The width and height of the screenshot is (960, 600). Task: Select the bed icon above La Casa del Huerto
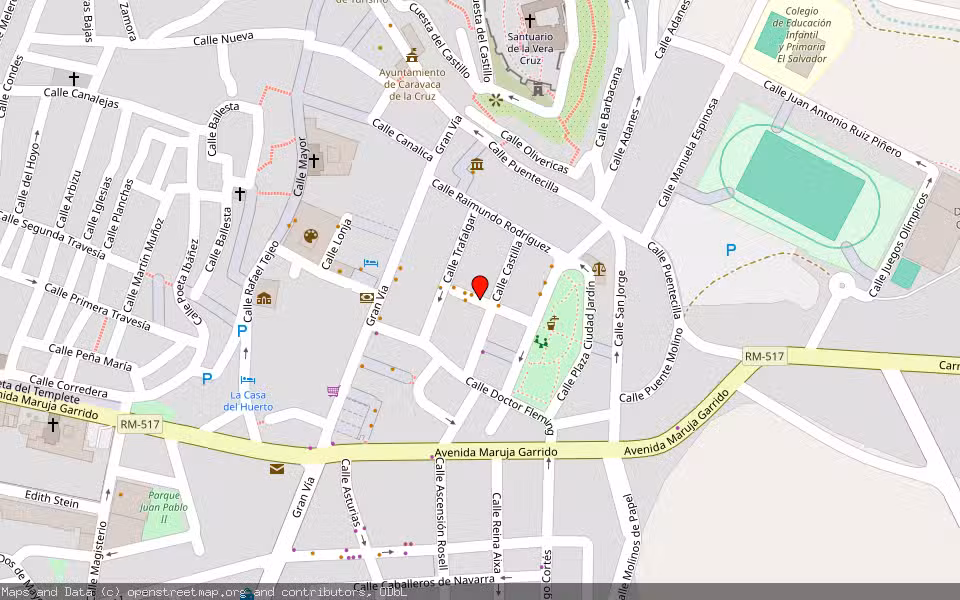click(x=248, y=380)
